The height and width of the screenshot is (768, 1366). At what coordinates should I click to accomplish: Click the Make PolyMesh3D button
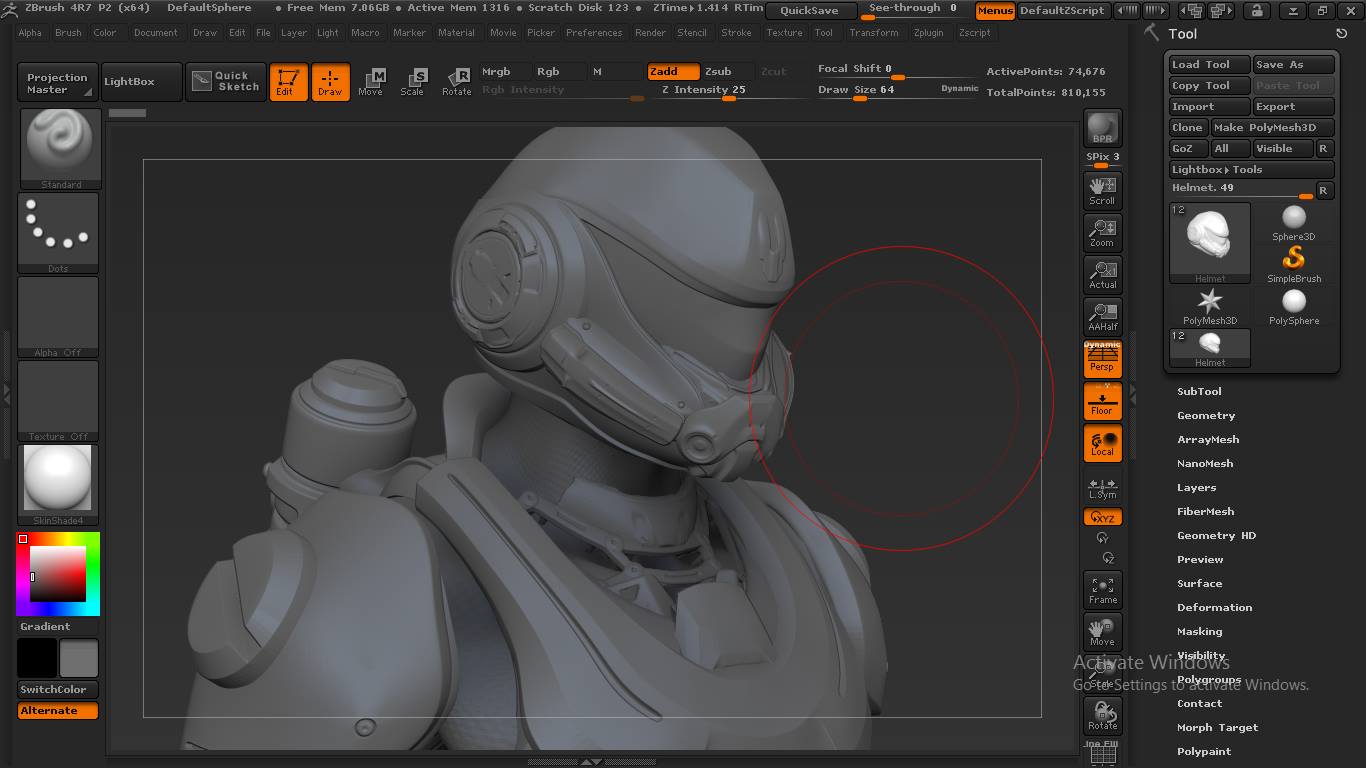1272,128
